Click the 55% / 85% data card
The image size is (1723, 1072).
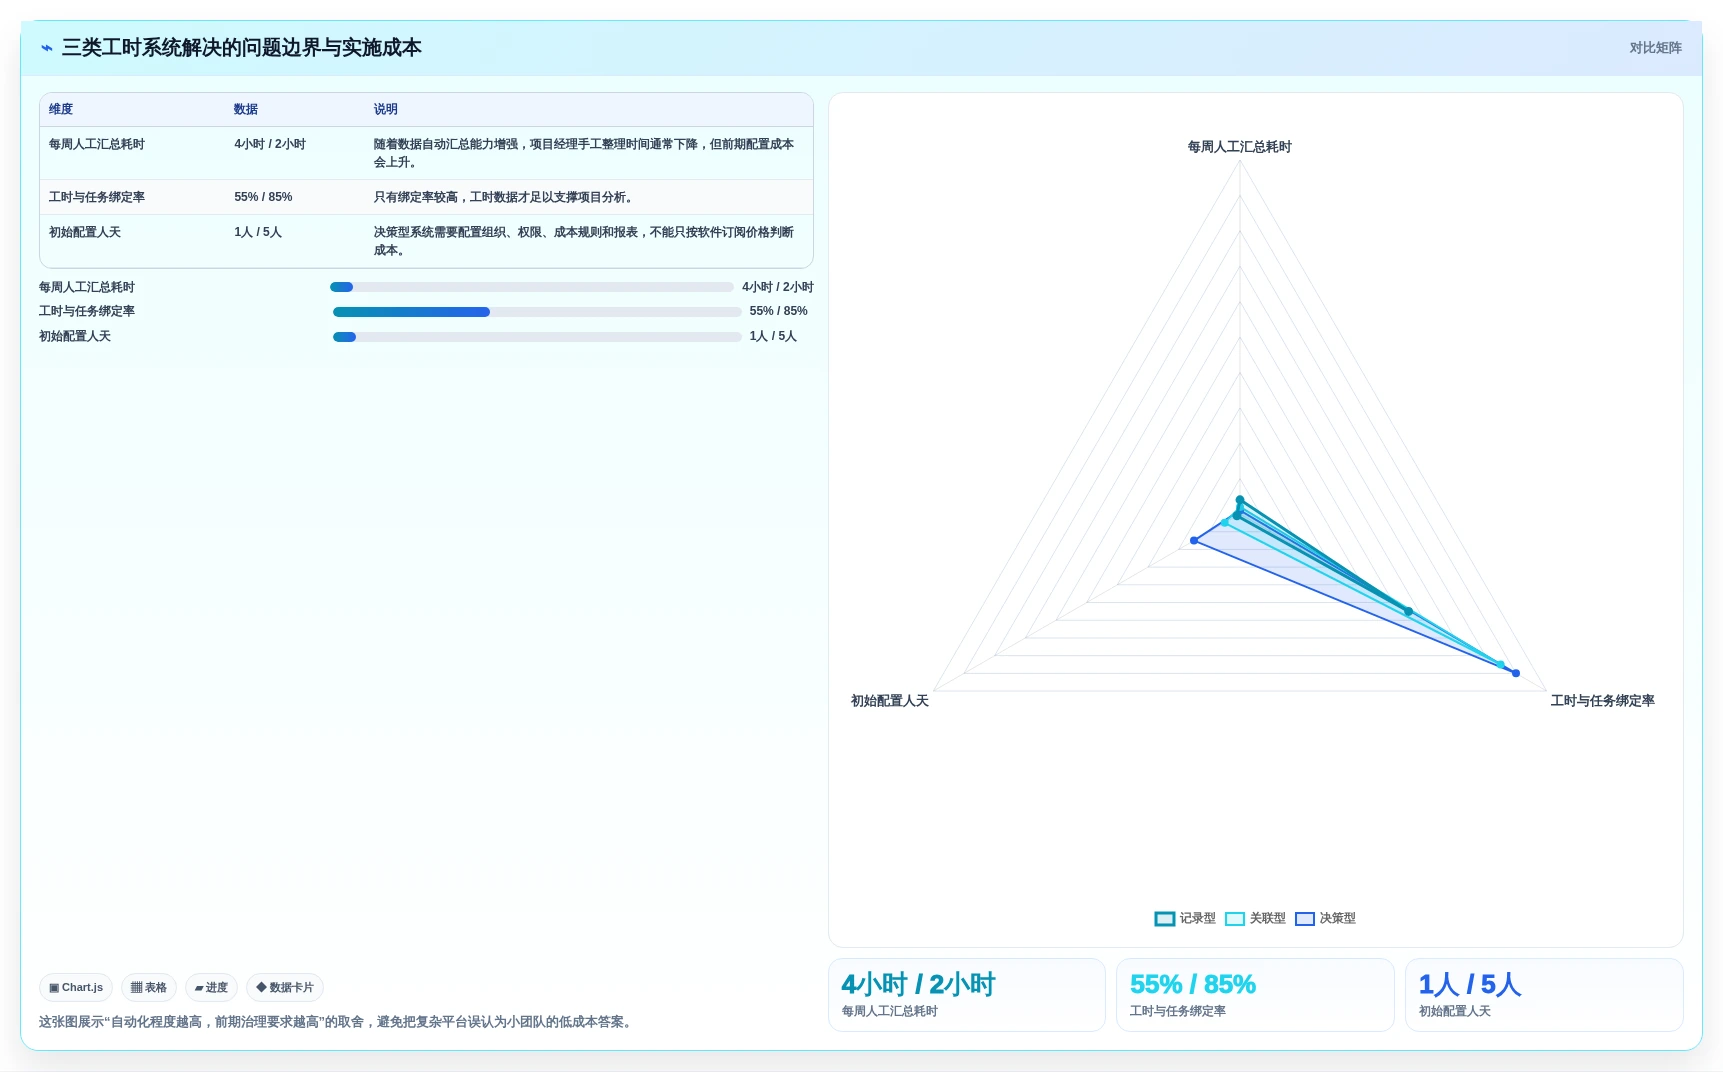click(x=1255, y=995)
